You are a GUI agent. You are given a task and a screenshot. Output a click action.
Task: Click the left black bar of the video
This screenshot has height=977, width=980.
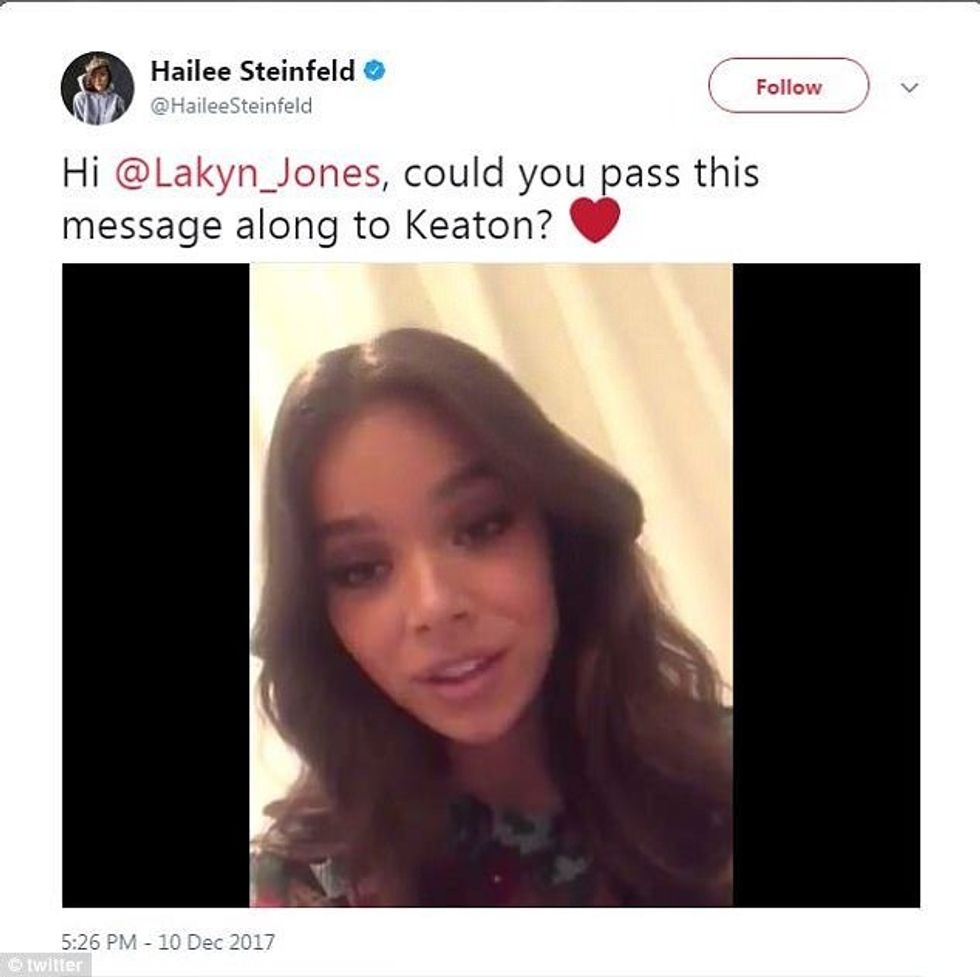click(156, 585)
